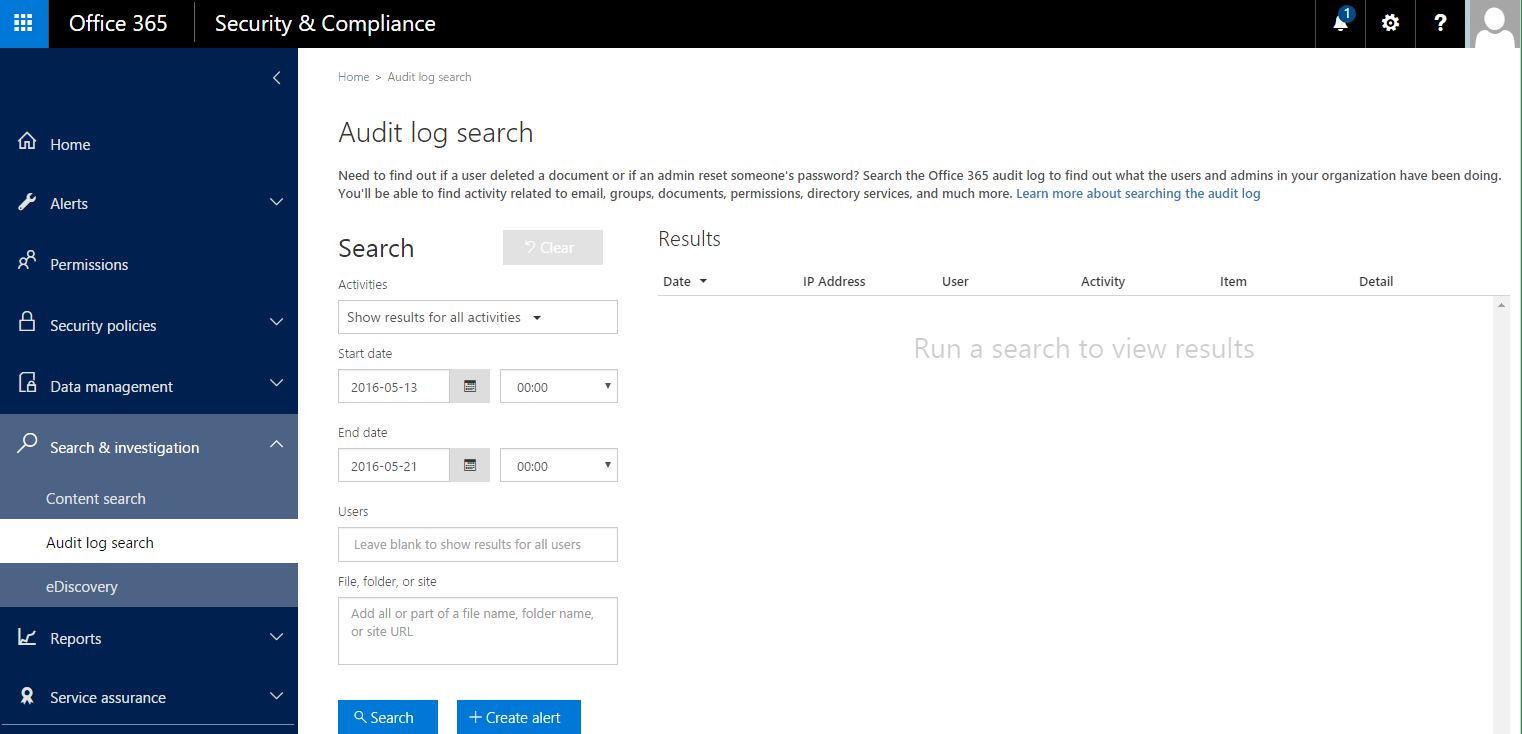Collapse the left navigation pane
Viewport: 1522px width, 734px height.
pos(276,77)
